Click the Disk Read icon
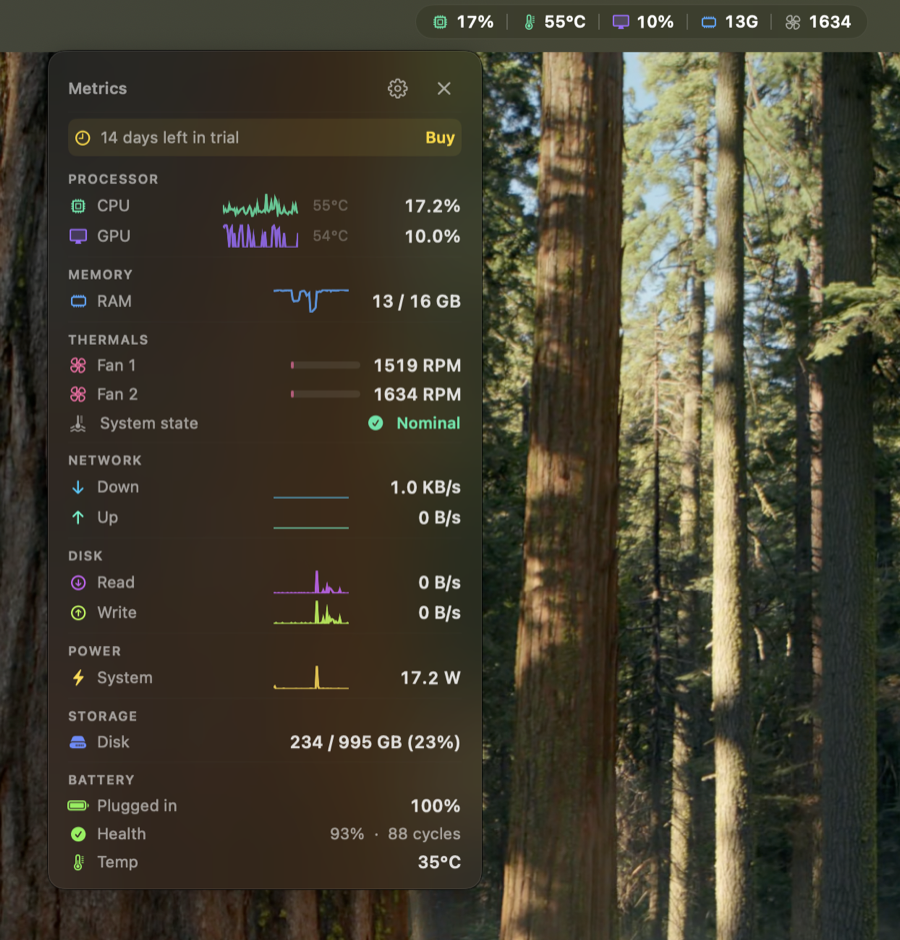 click(x=77, y=582)
